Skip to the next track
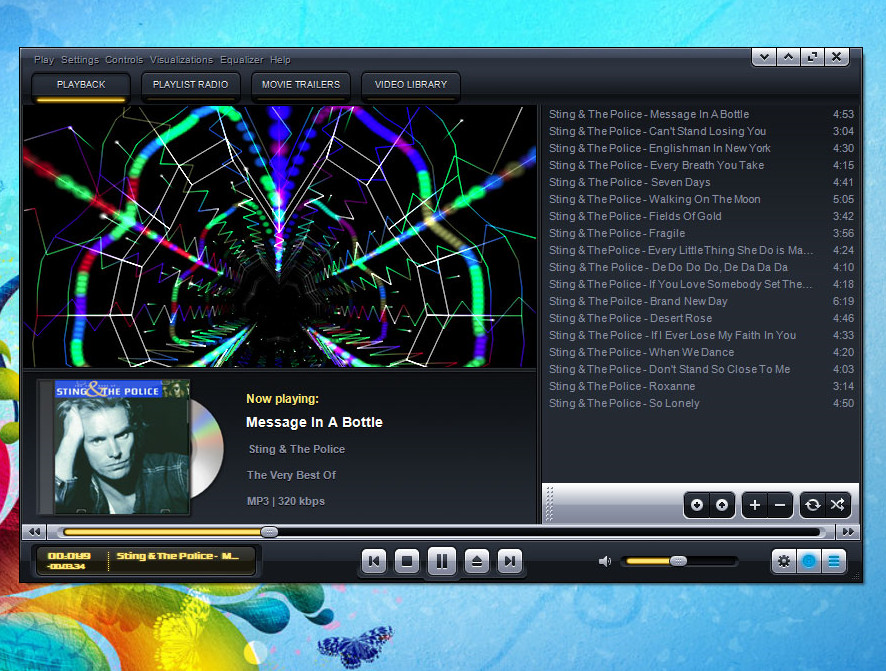Viewport: 886px width, 671px height. pyautogui.click(x=510, y=561)
